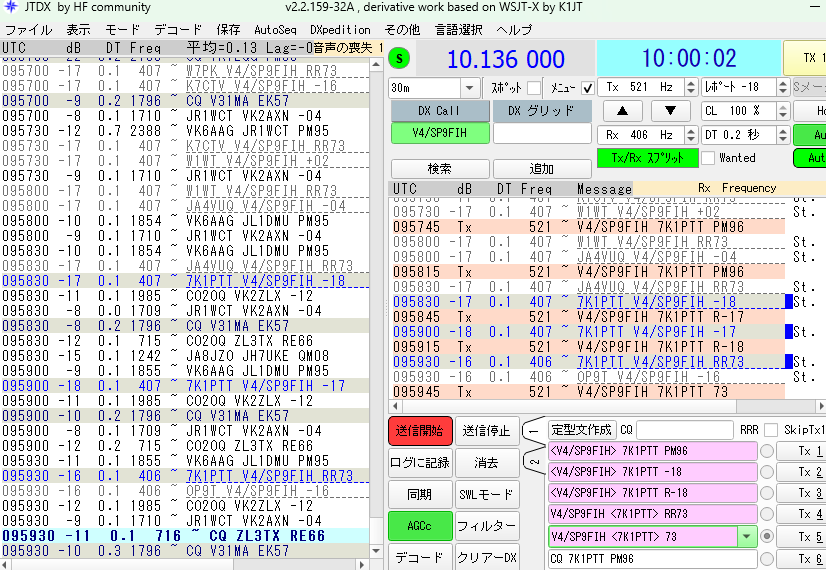Open the モード menu
This screenshot has width=826, height=570.
click(122, 30)
